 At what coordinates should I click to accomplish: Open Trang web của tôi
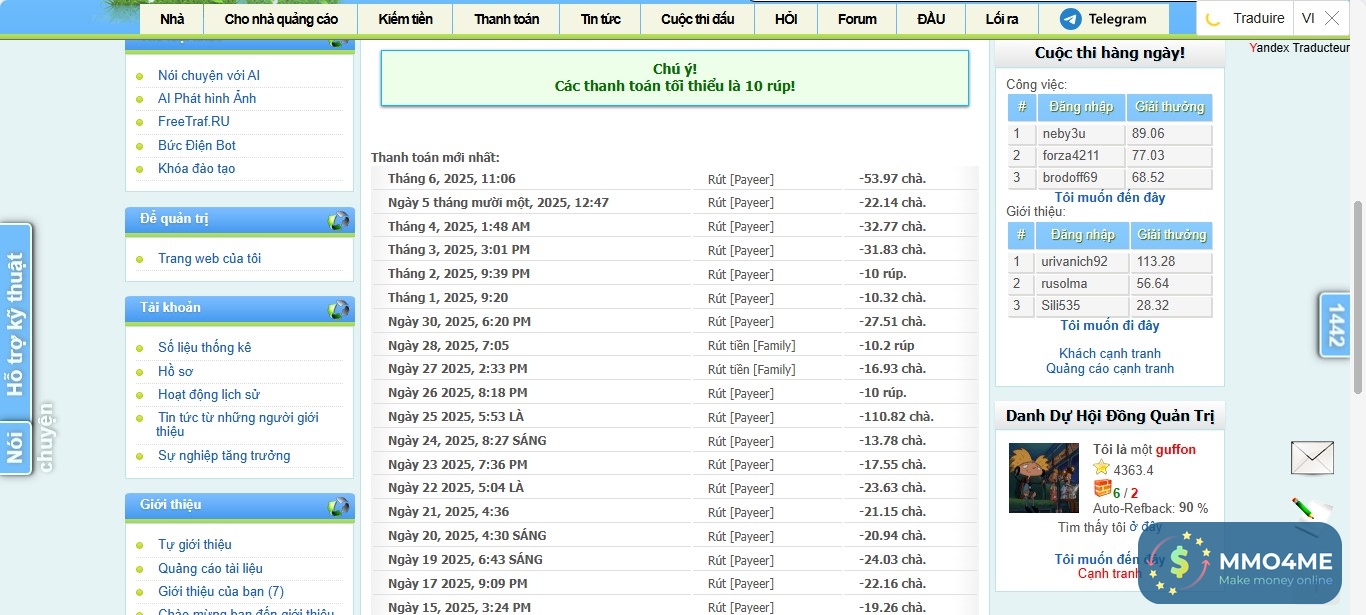click(x=211, y=258)
